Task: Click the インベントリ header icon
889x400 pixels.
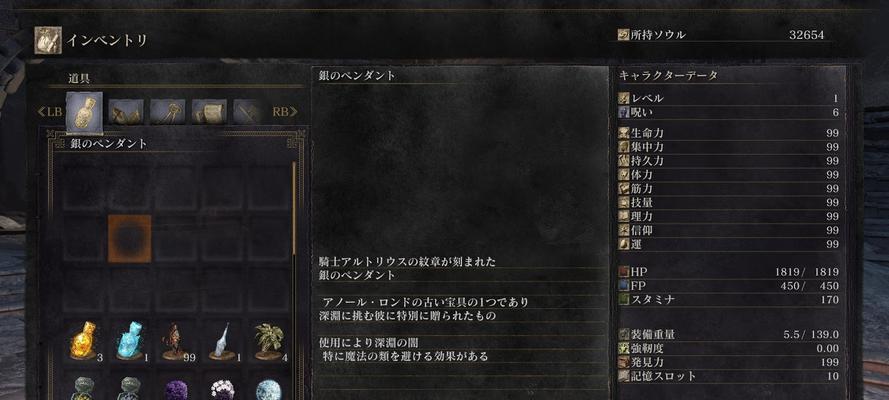Action: point(48,41)
